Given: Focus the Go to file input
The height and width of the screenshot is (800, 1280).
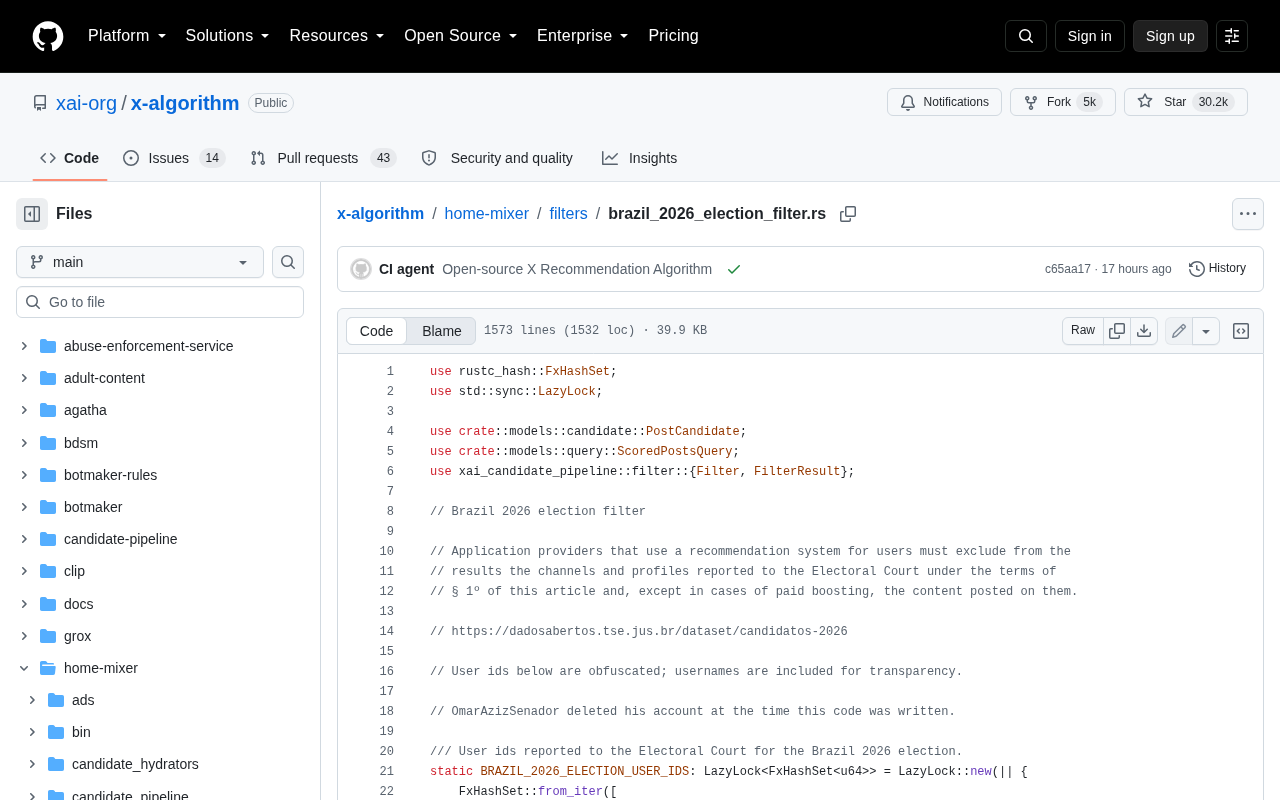Looking at the screenshot, I should point(160,302).
